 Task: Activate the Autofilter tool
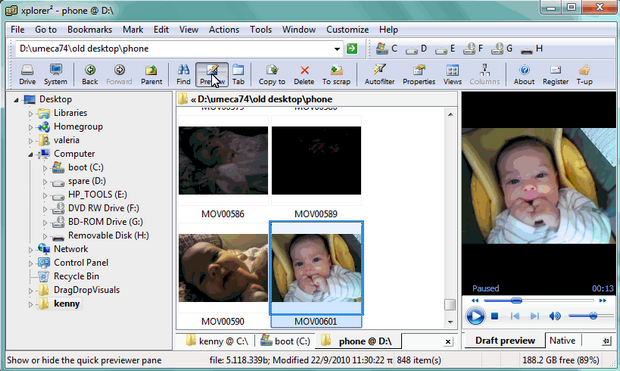point(380,74)
